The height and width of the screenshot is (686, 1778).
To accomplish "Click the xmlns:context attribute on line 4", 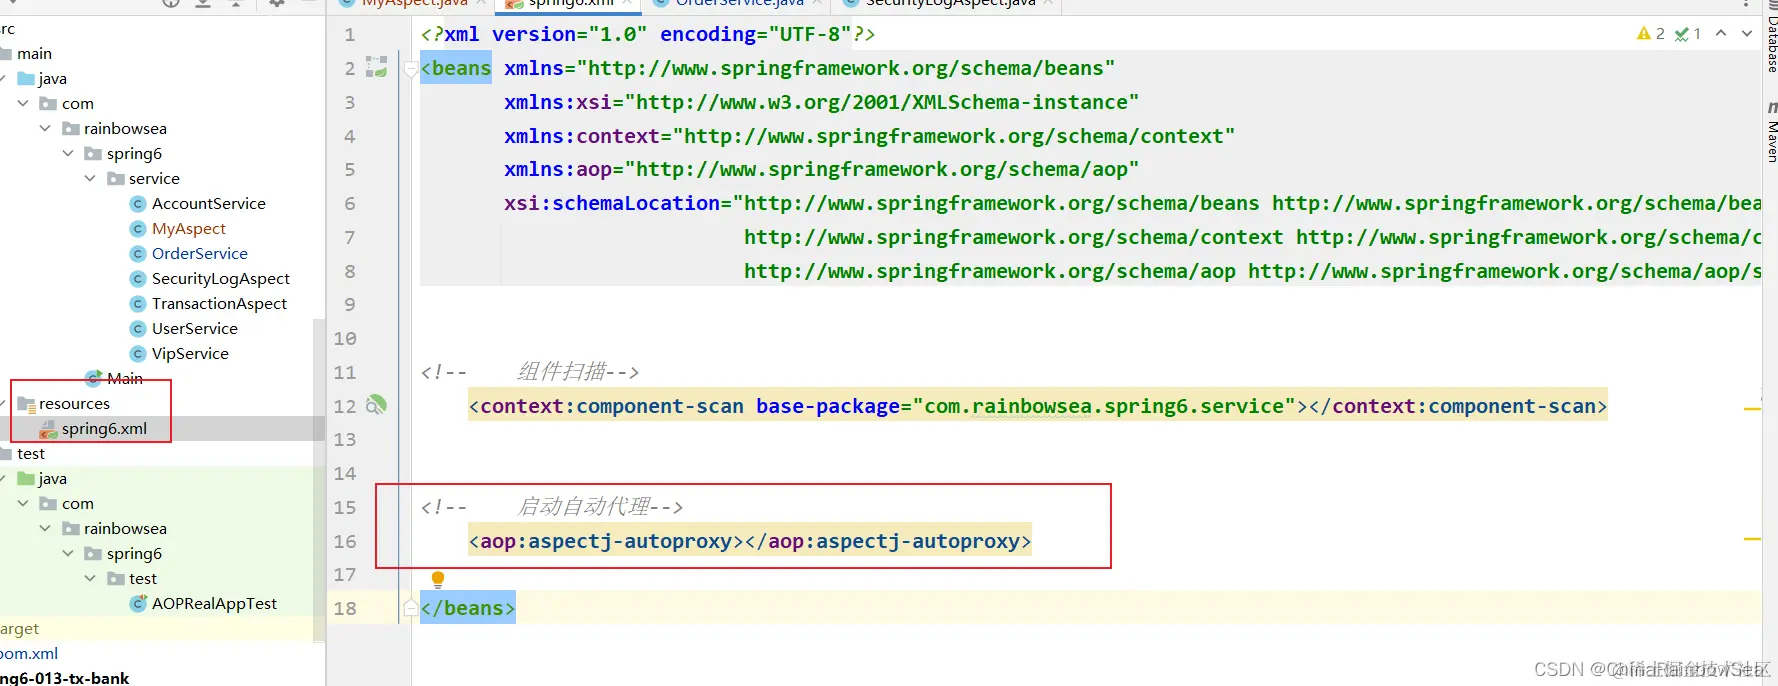I will point(869,136).
